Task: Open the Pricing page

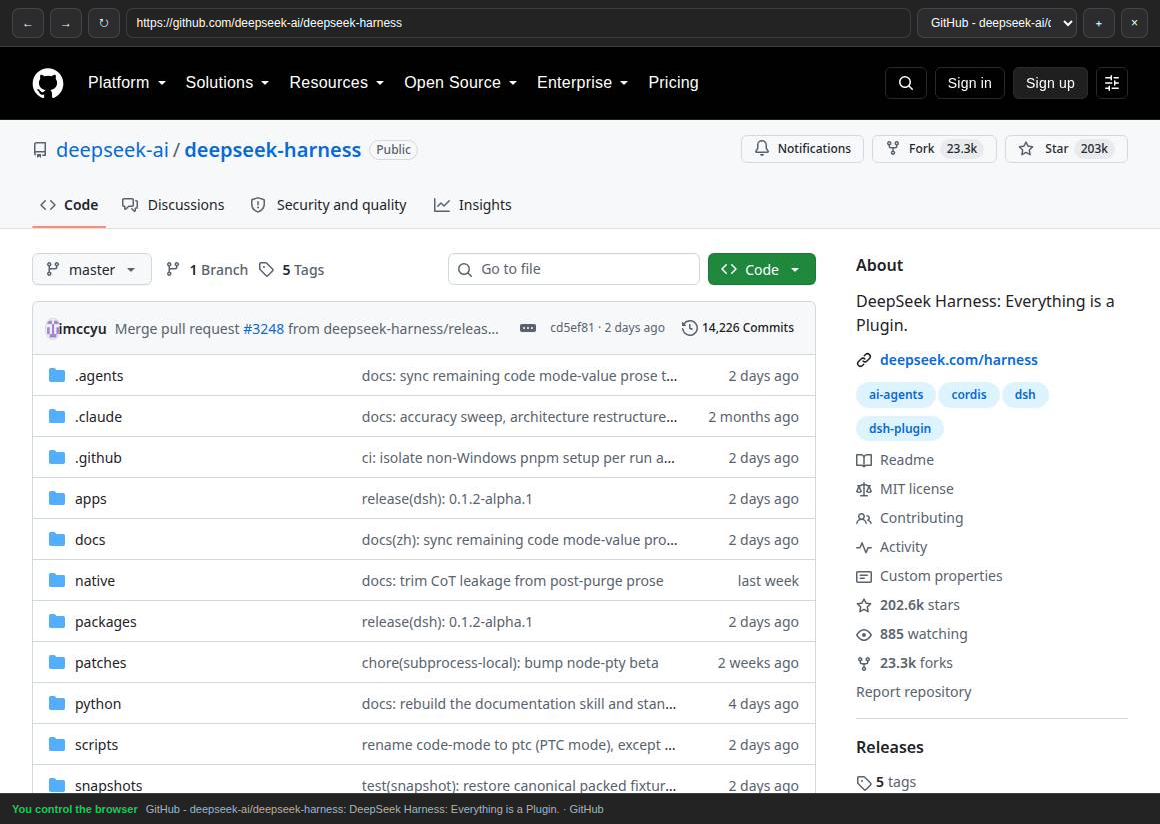Action: [673, 83]
